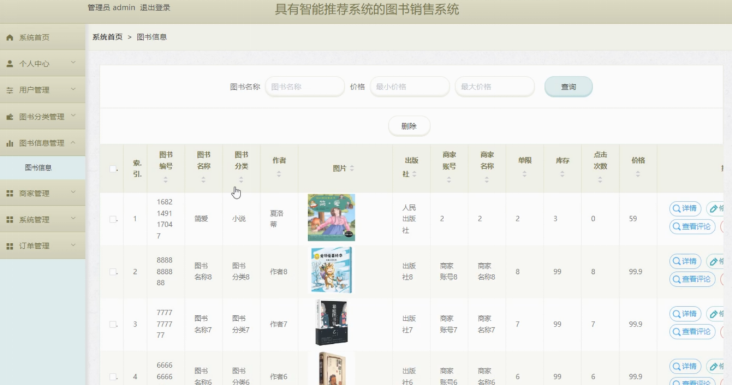Click the 管理员 admin label in header
This screenshot has width=733, height=385.
111,7
